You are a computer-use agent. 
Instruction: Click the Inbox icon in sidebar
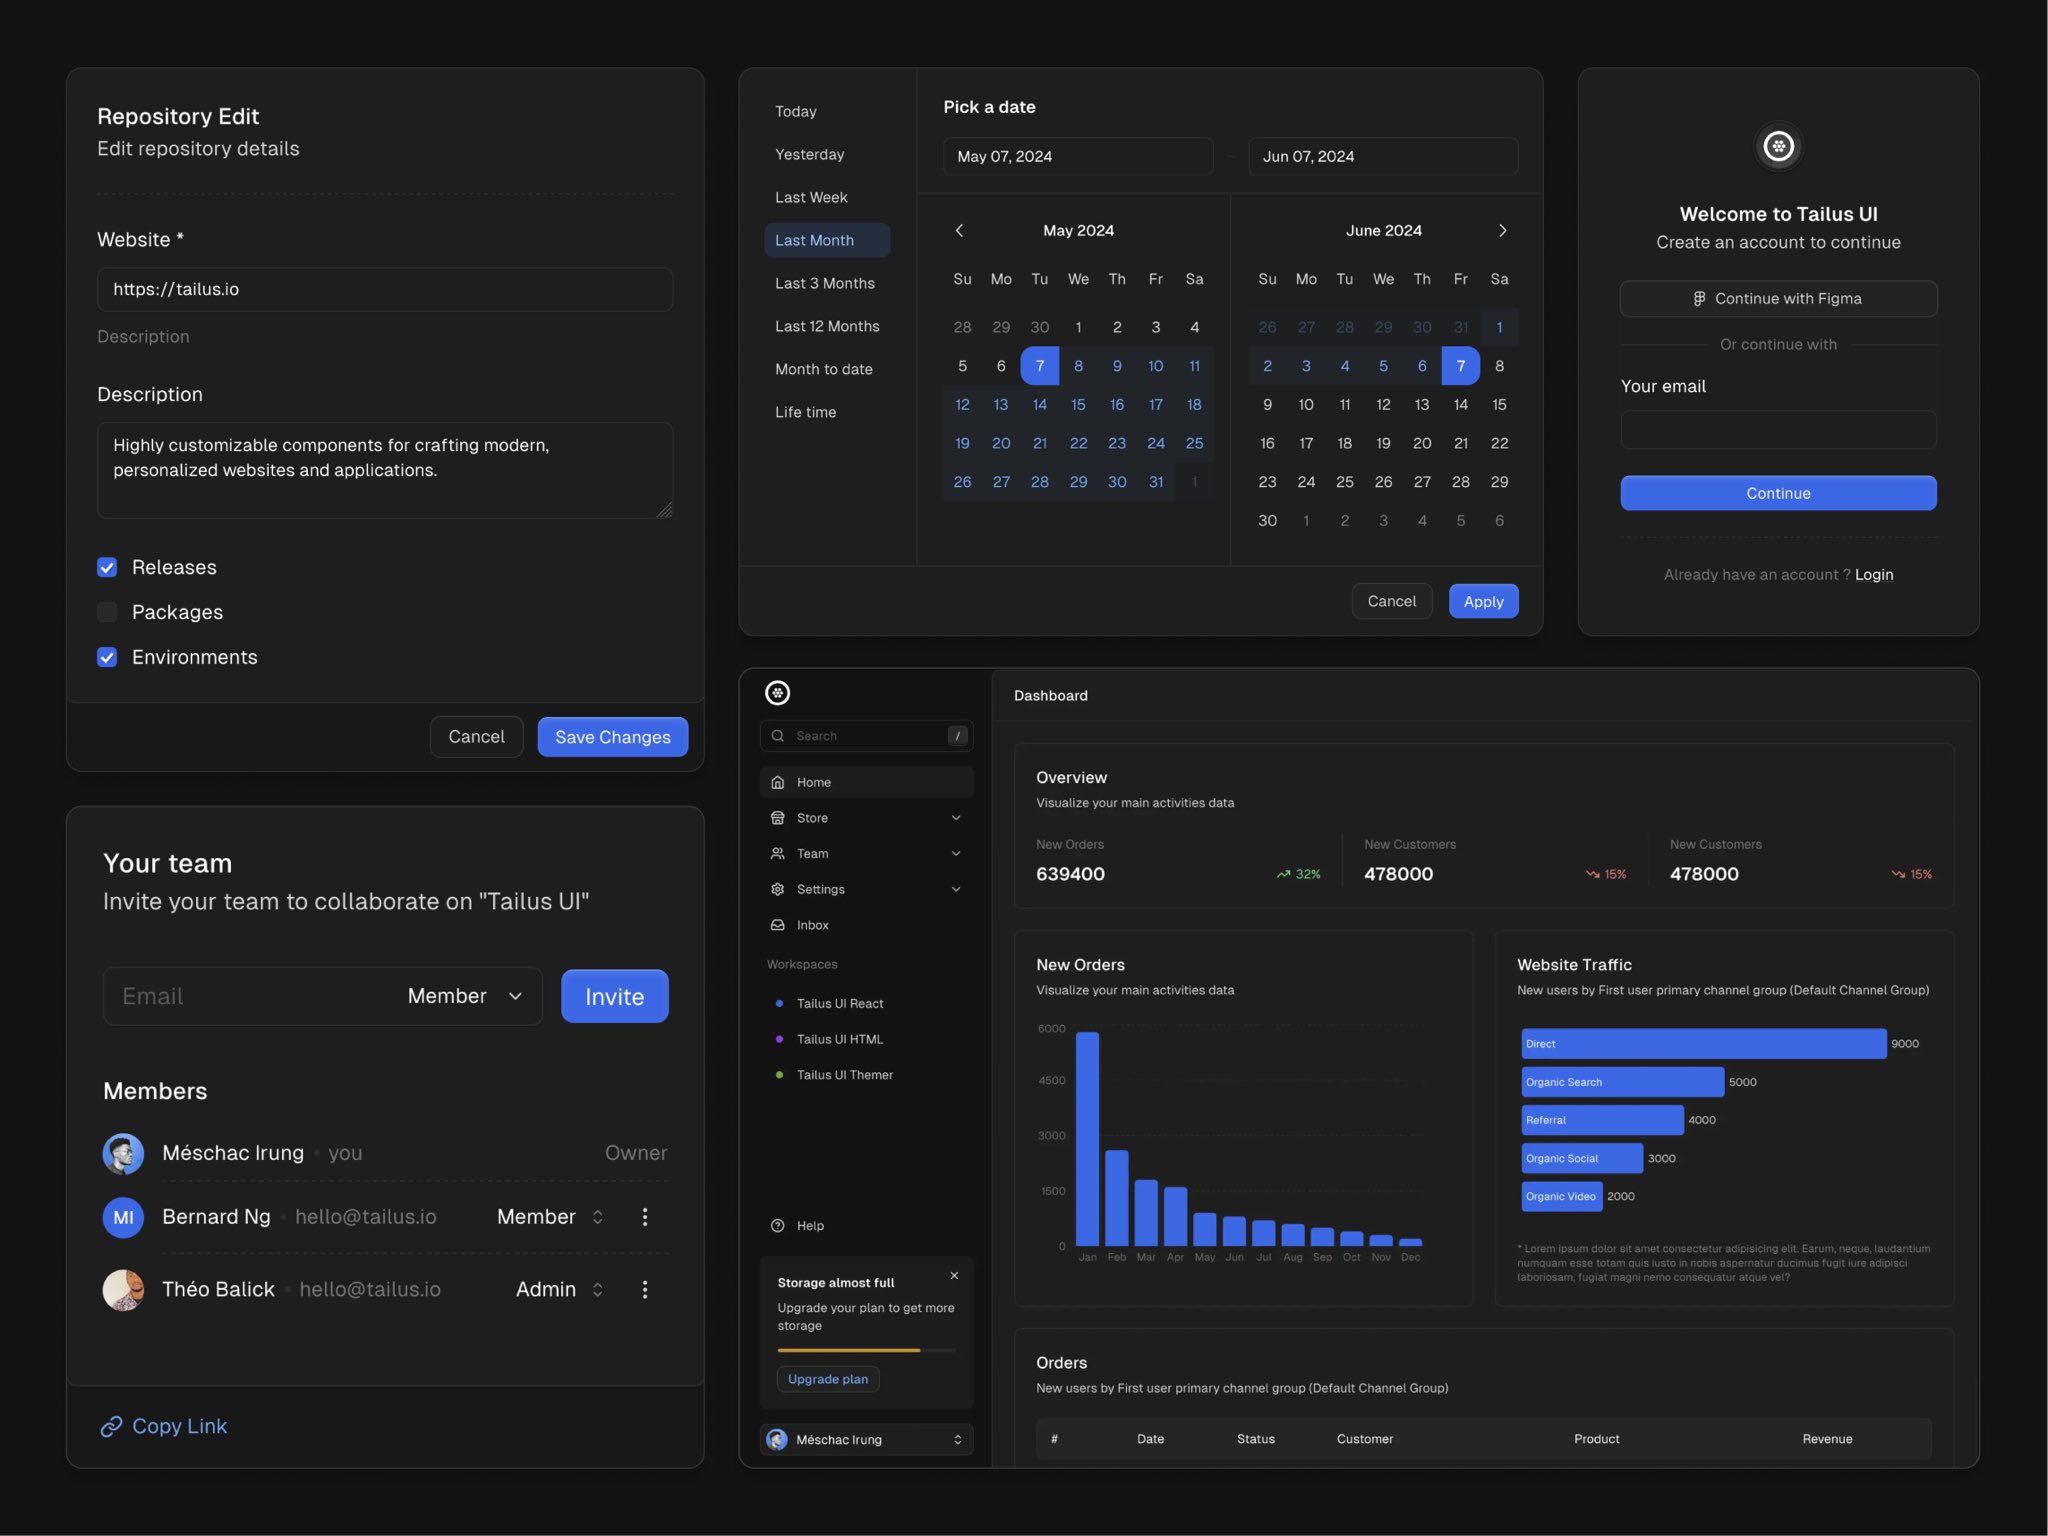(x=778, y=925)
